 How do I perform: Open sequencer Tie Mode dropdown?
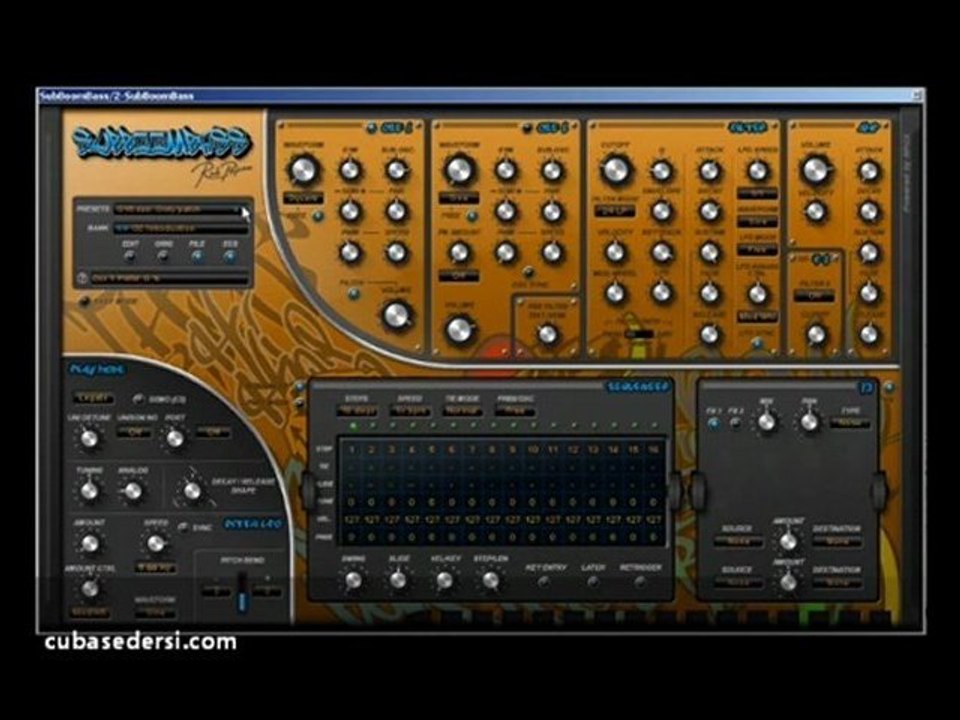(462, 411)
